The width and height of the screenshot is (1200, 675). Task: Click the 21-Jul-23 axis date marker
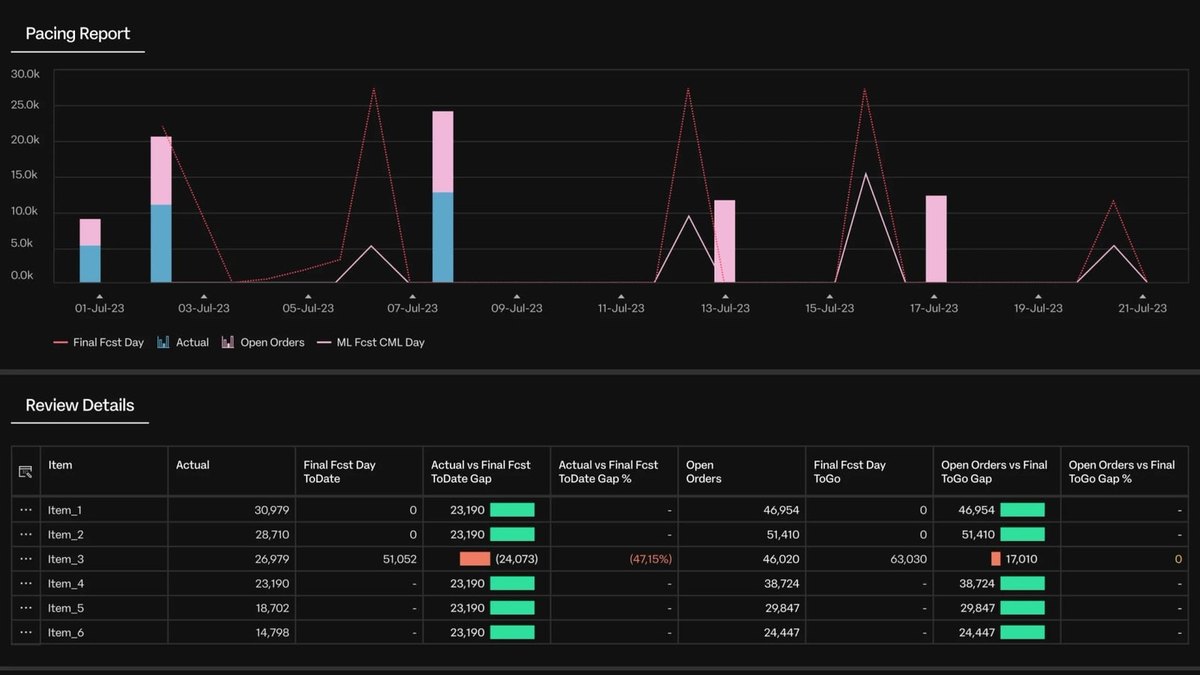[x=1142, y=305]
